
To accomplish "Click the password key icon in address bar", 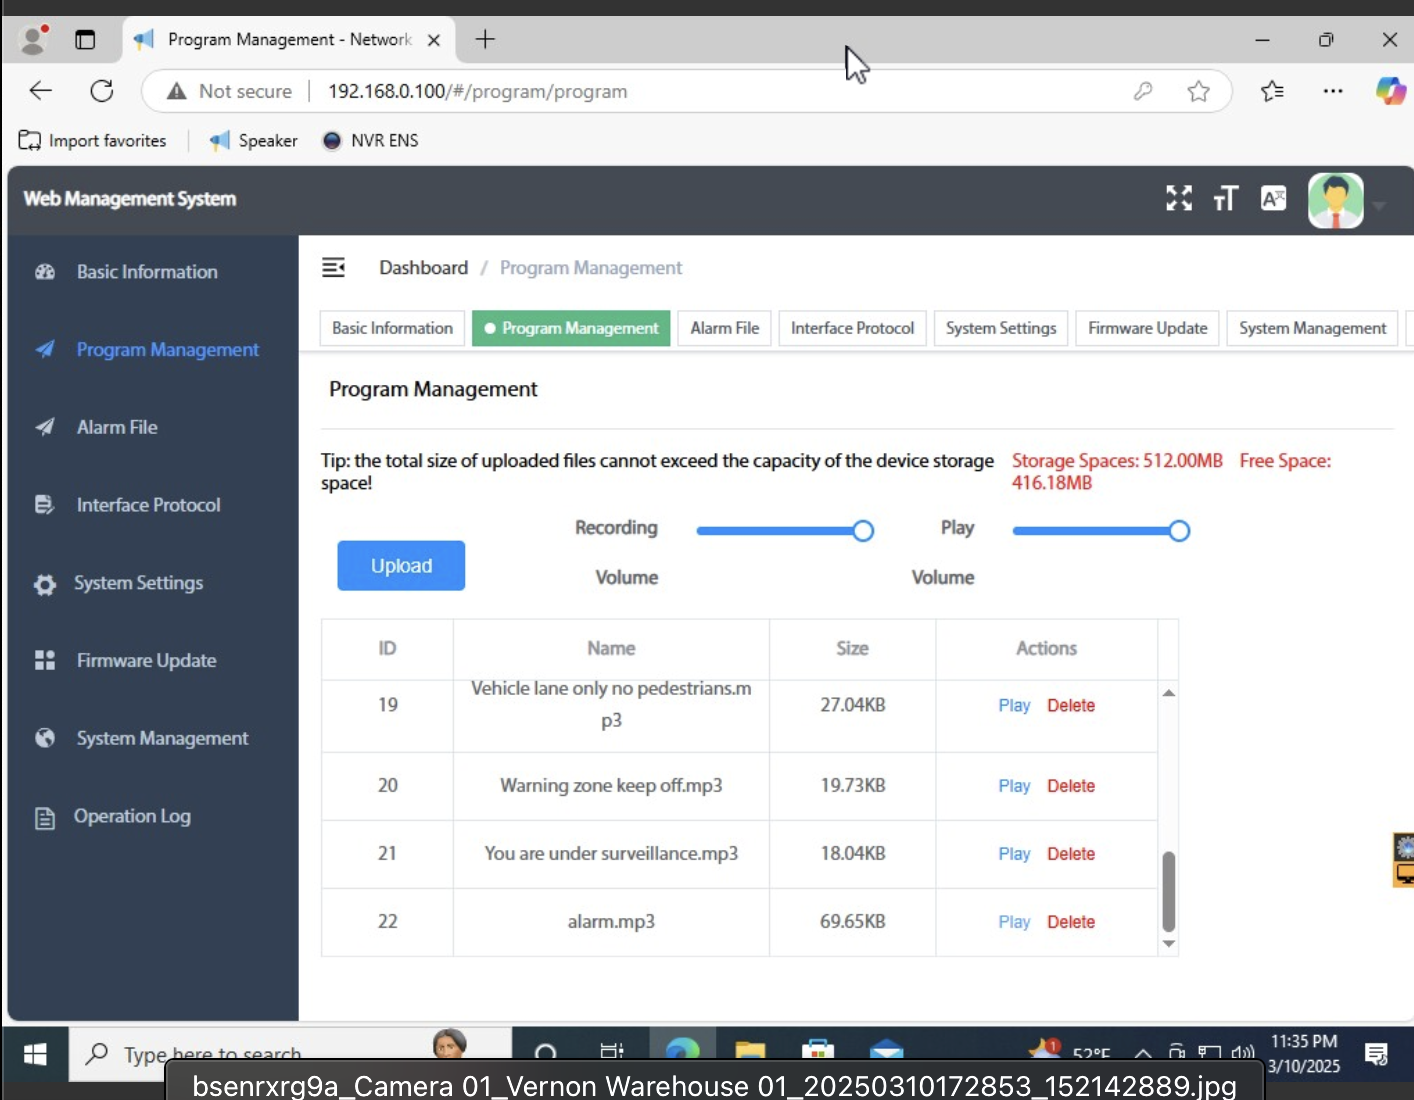I will [x=1143, y=91].
